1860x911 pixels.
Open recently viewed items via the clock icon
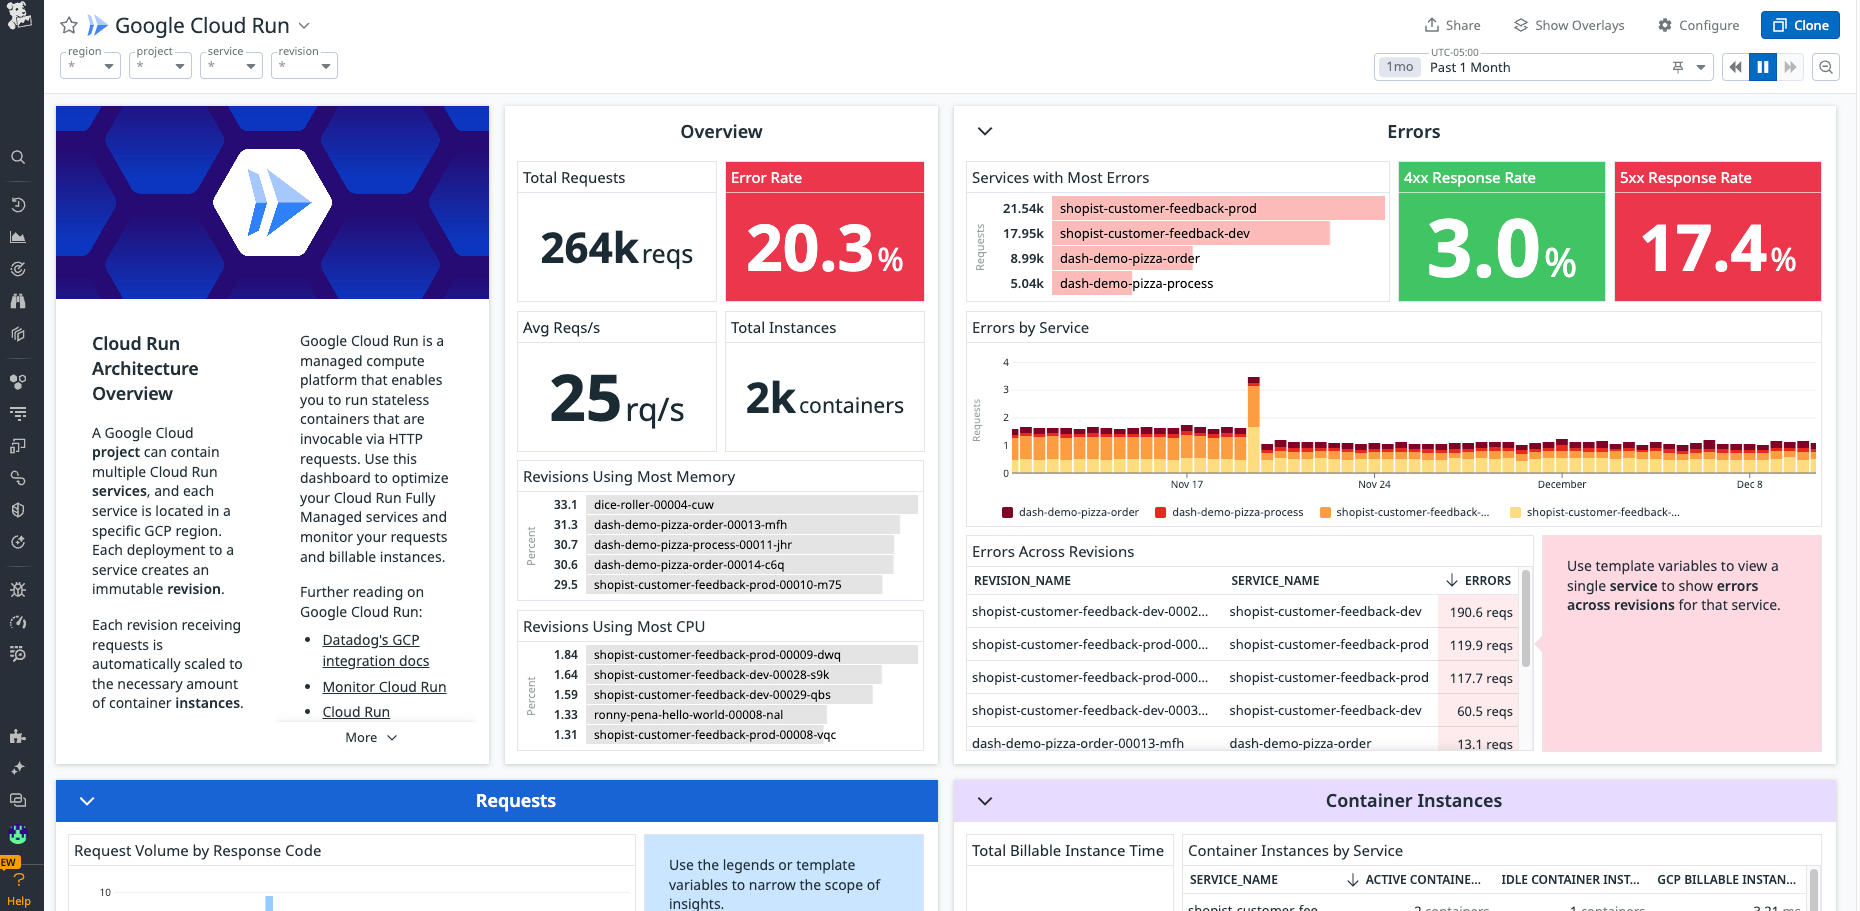point(18,204)
